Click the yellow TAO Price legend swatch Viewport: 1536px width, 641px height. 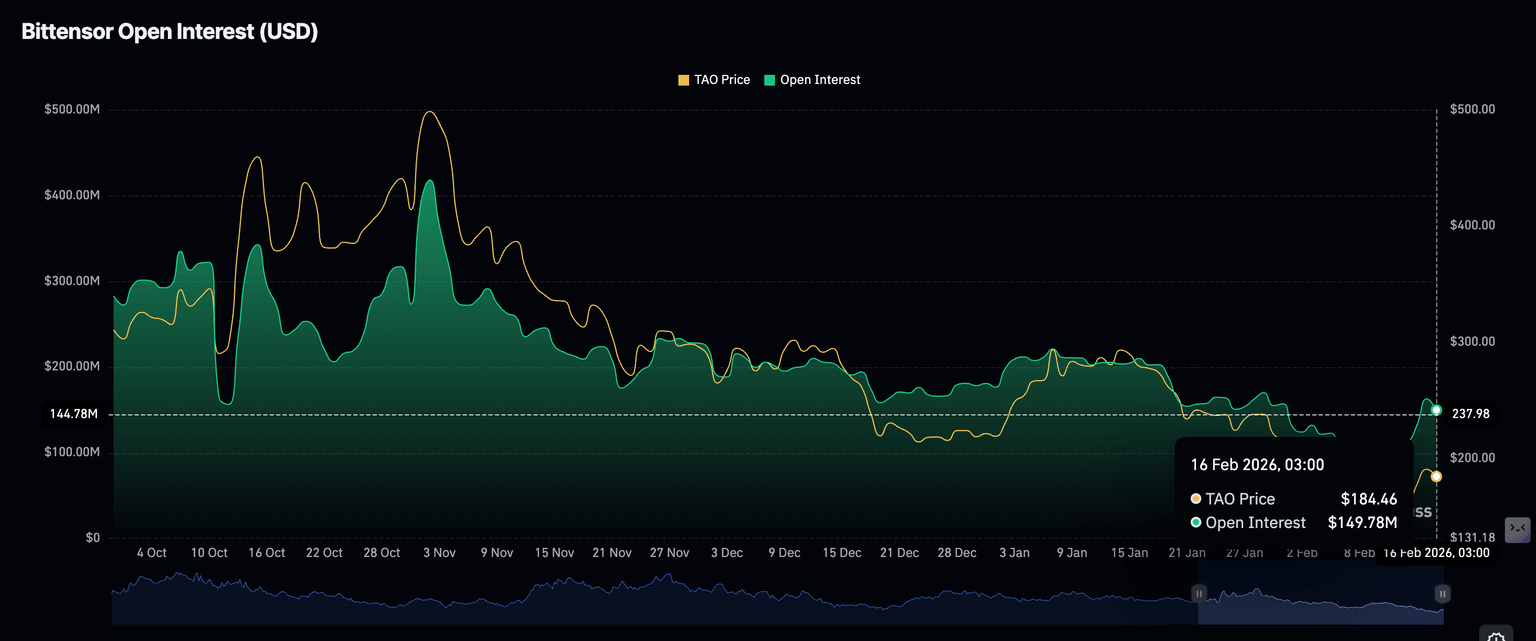[x=684, y=80]
